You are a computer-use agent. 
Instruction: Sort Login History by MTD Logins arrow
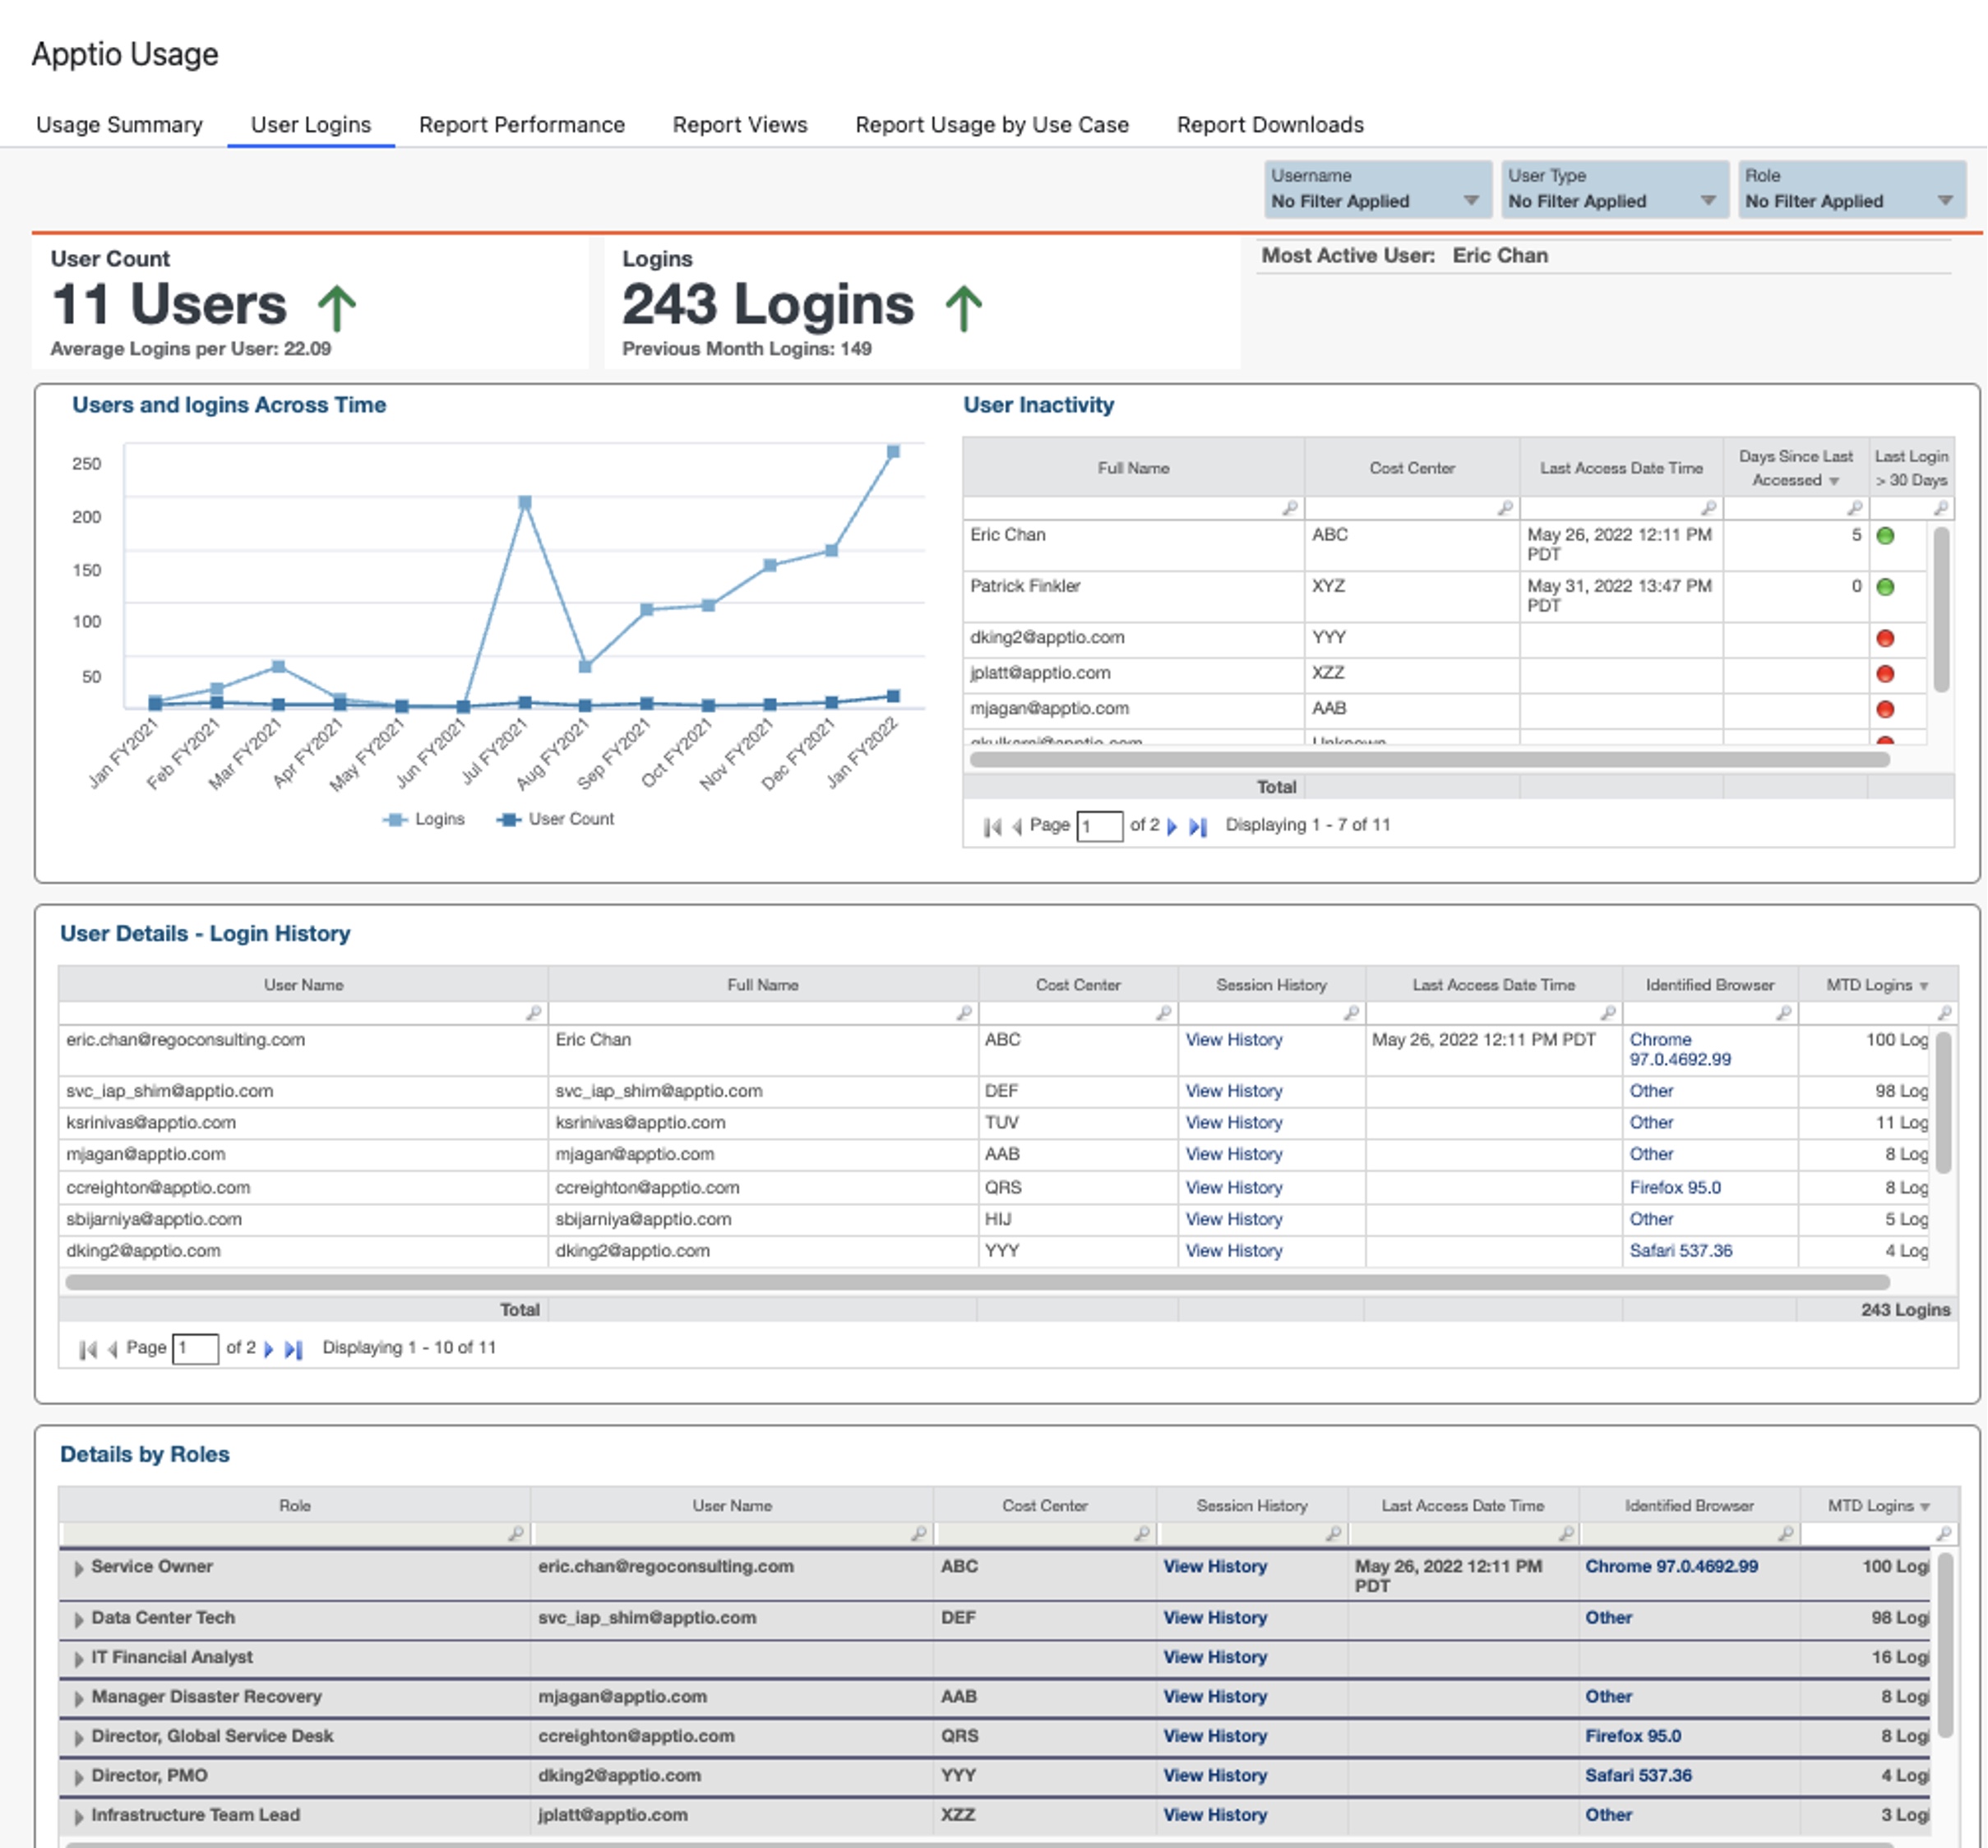pos(1924,986)
